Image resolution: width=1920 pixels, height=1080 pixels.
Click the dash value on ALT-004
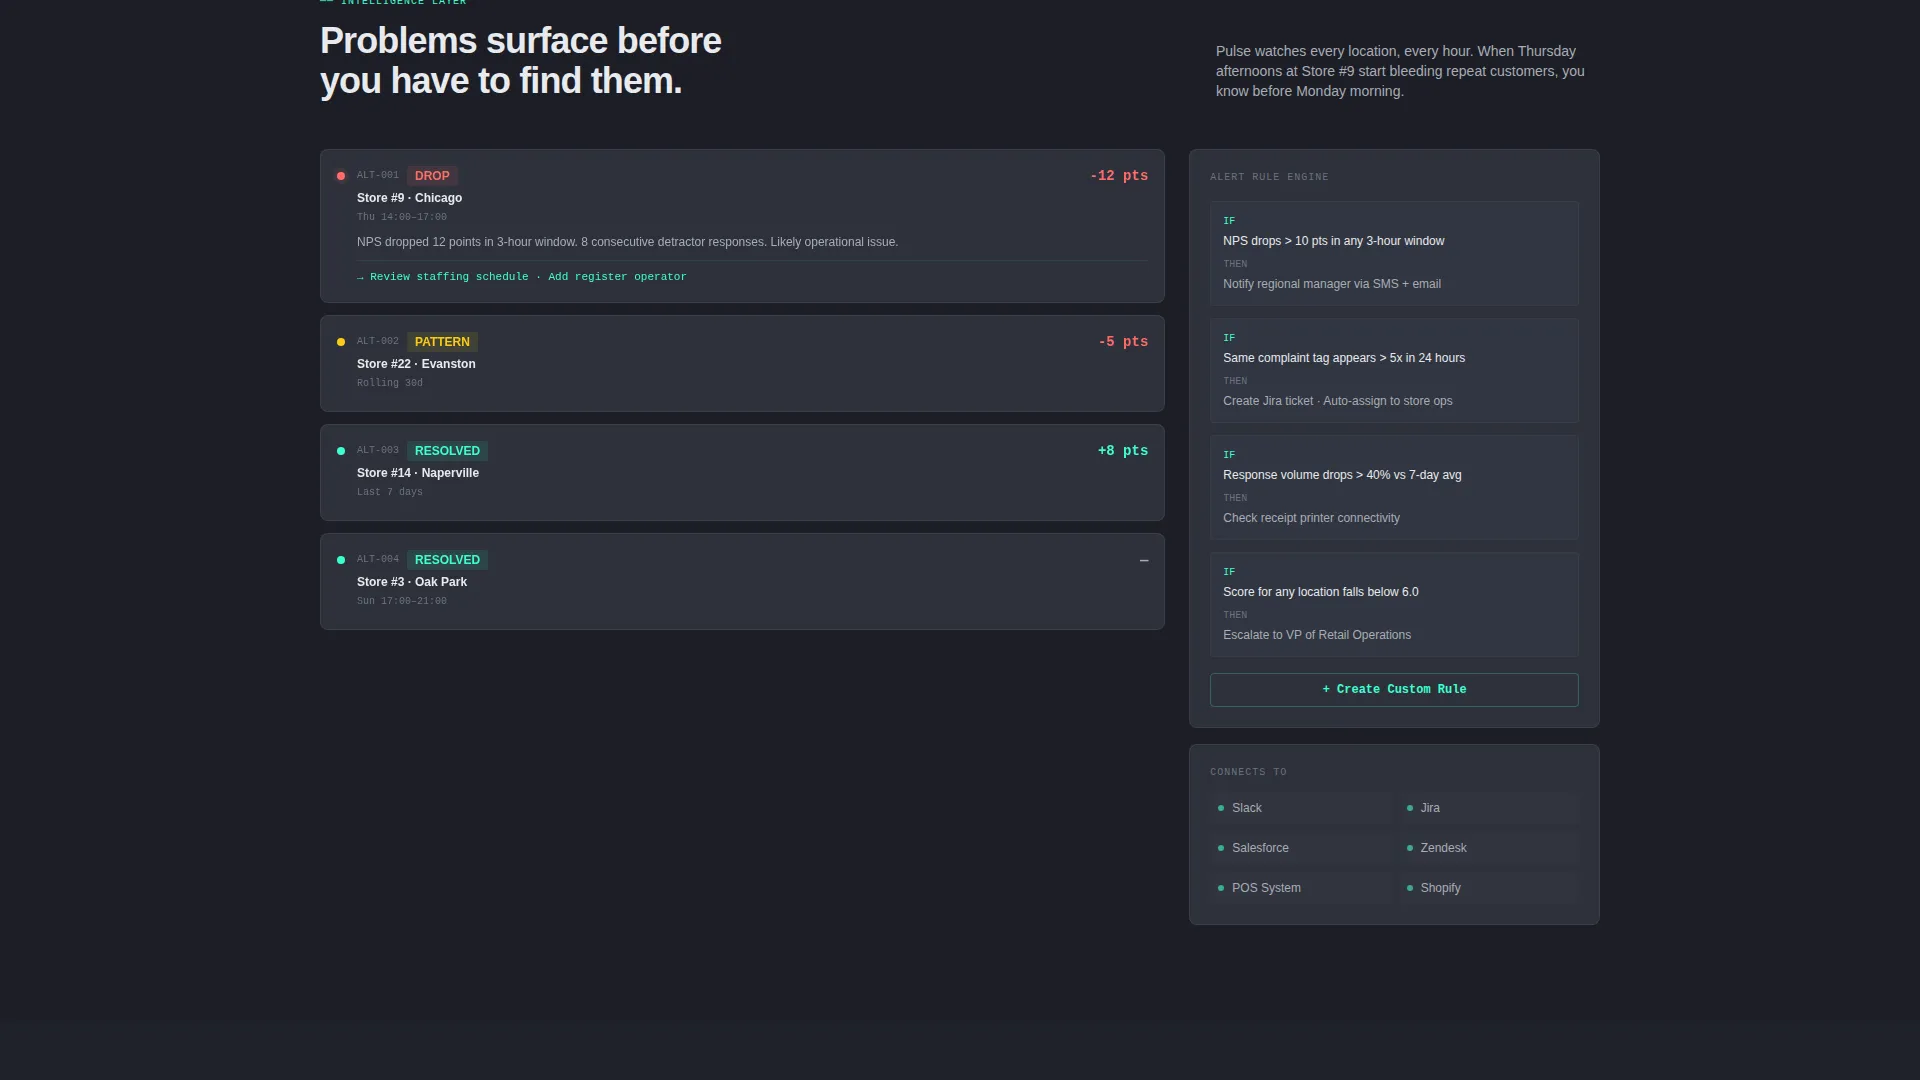tap(1144, 561)
